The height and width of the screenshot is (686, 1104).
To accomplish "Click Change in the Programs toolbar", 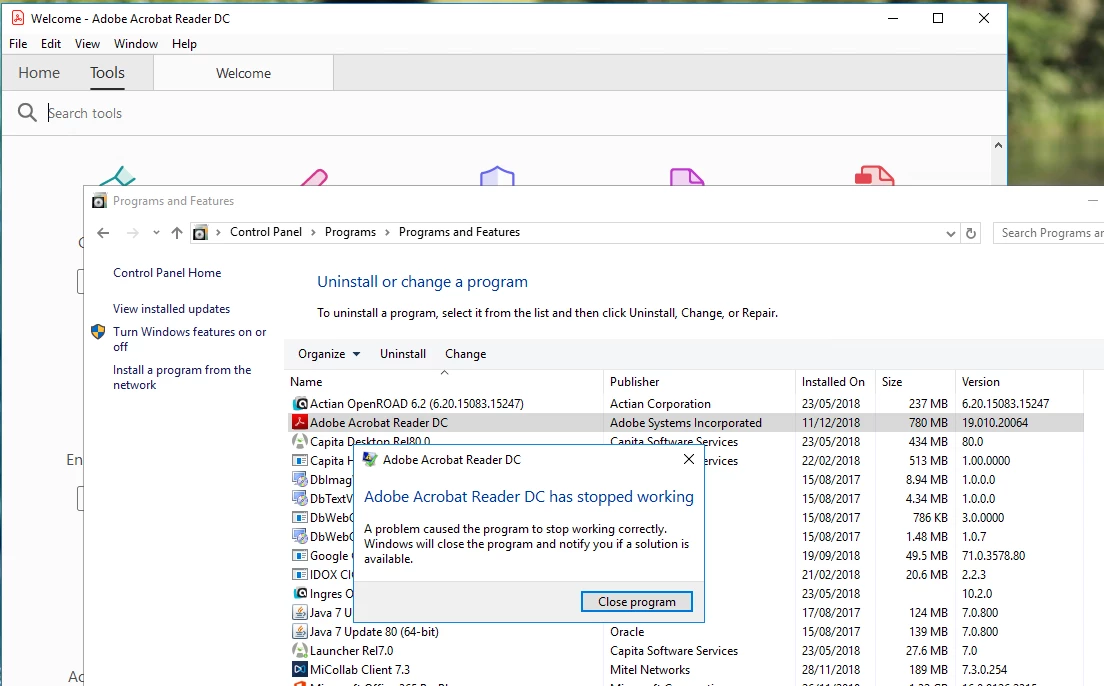I will pos(465,354).
